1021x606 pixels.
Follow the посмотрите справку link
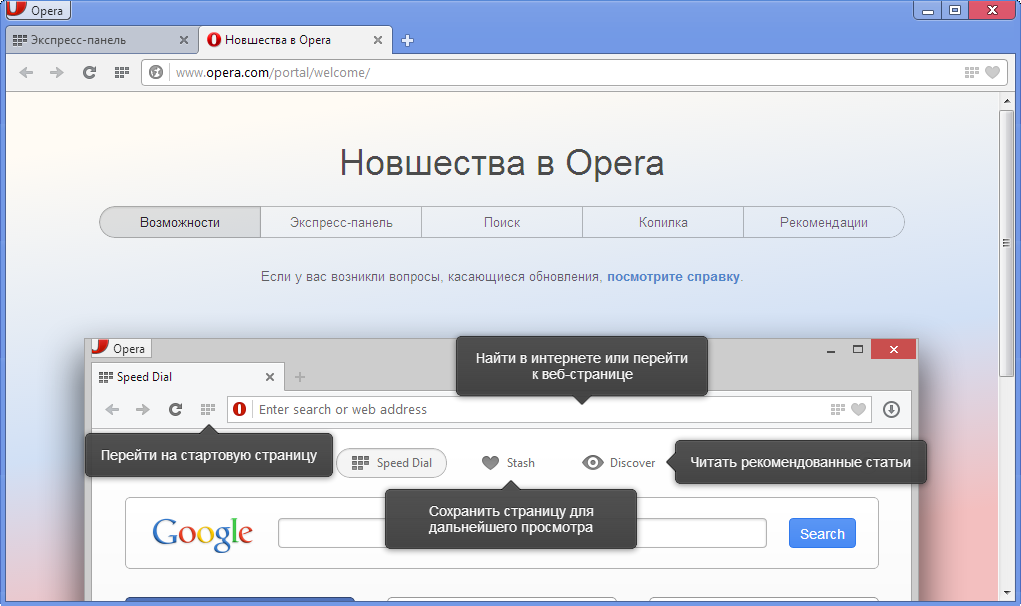coord(673,277)
